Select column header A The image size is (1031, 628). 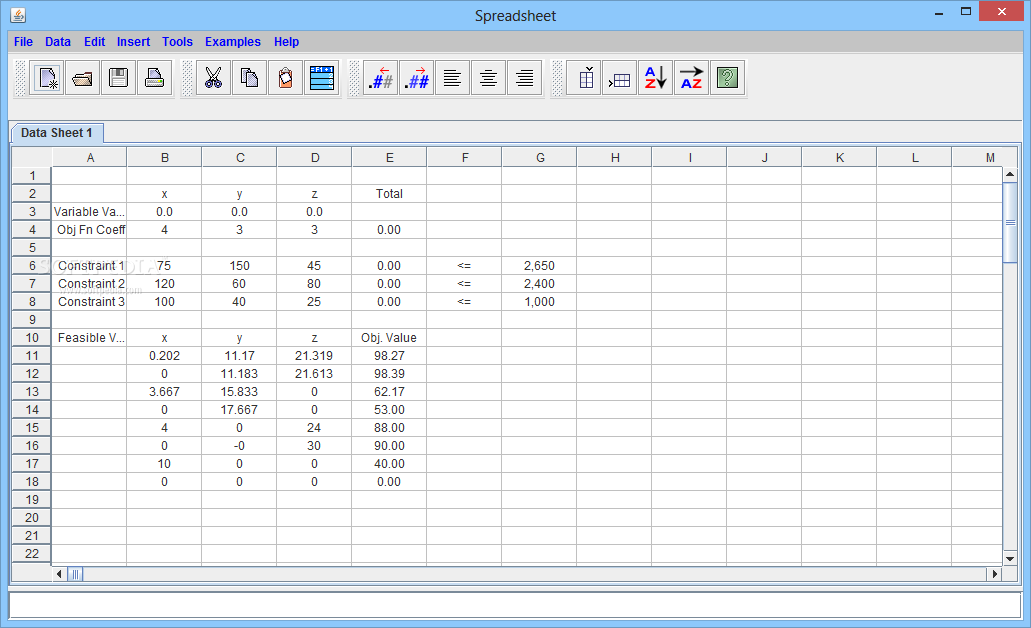pyautogui.click(x=89, y=158)
